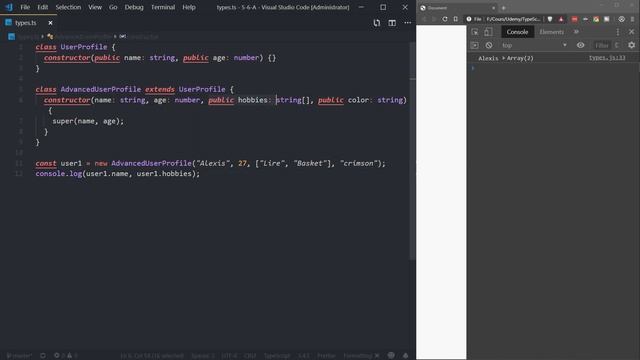
Task: Open changes (compare) icon in editor title bar
Action: click(376, 23)
